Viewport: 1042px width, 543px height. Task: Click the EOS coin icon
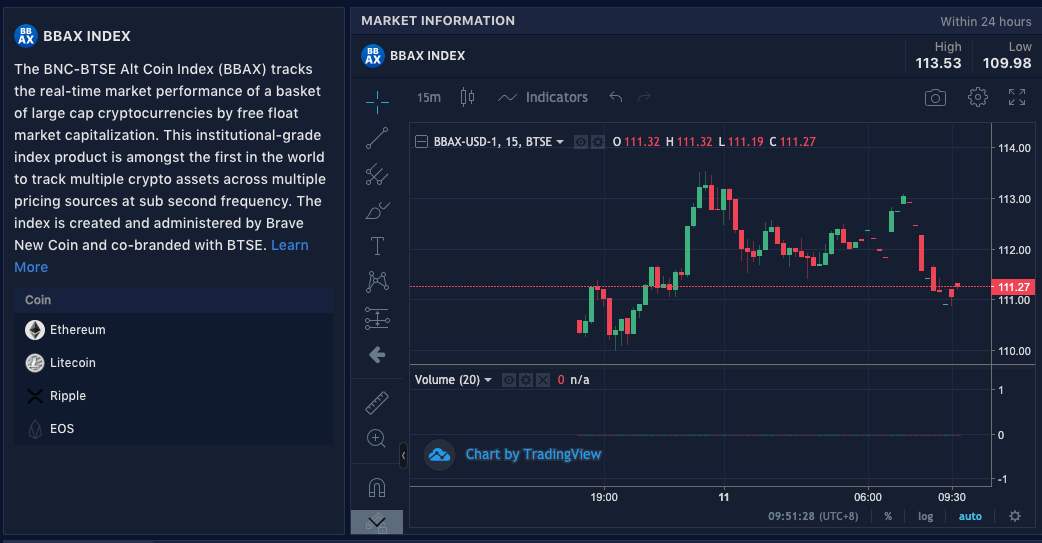(35, 429)
